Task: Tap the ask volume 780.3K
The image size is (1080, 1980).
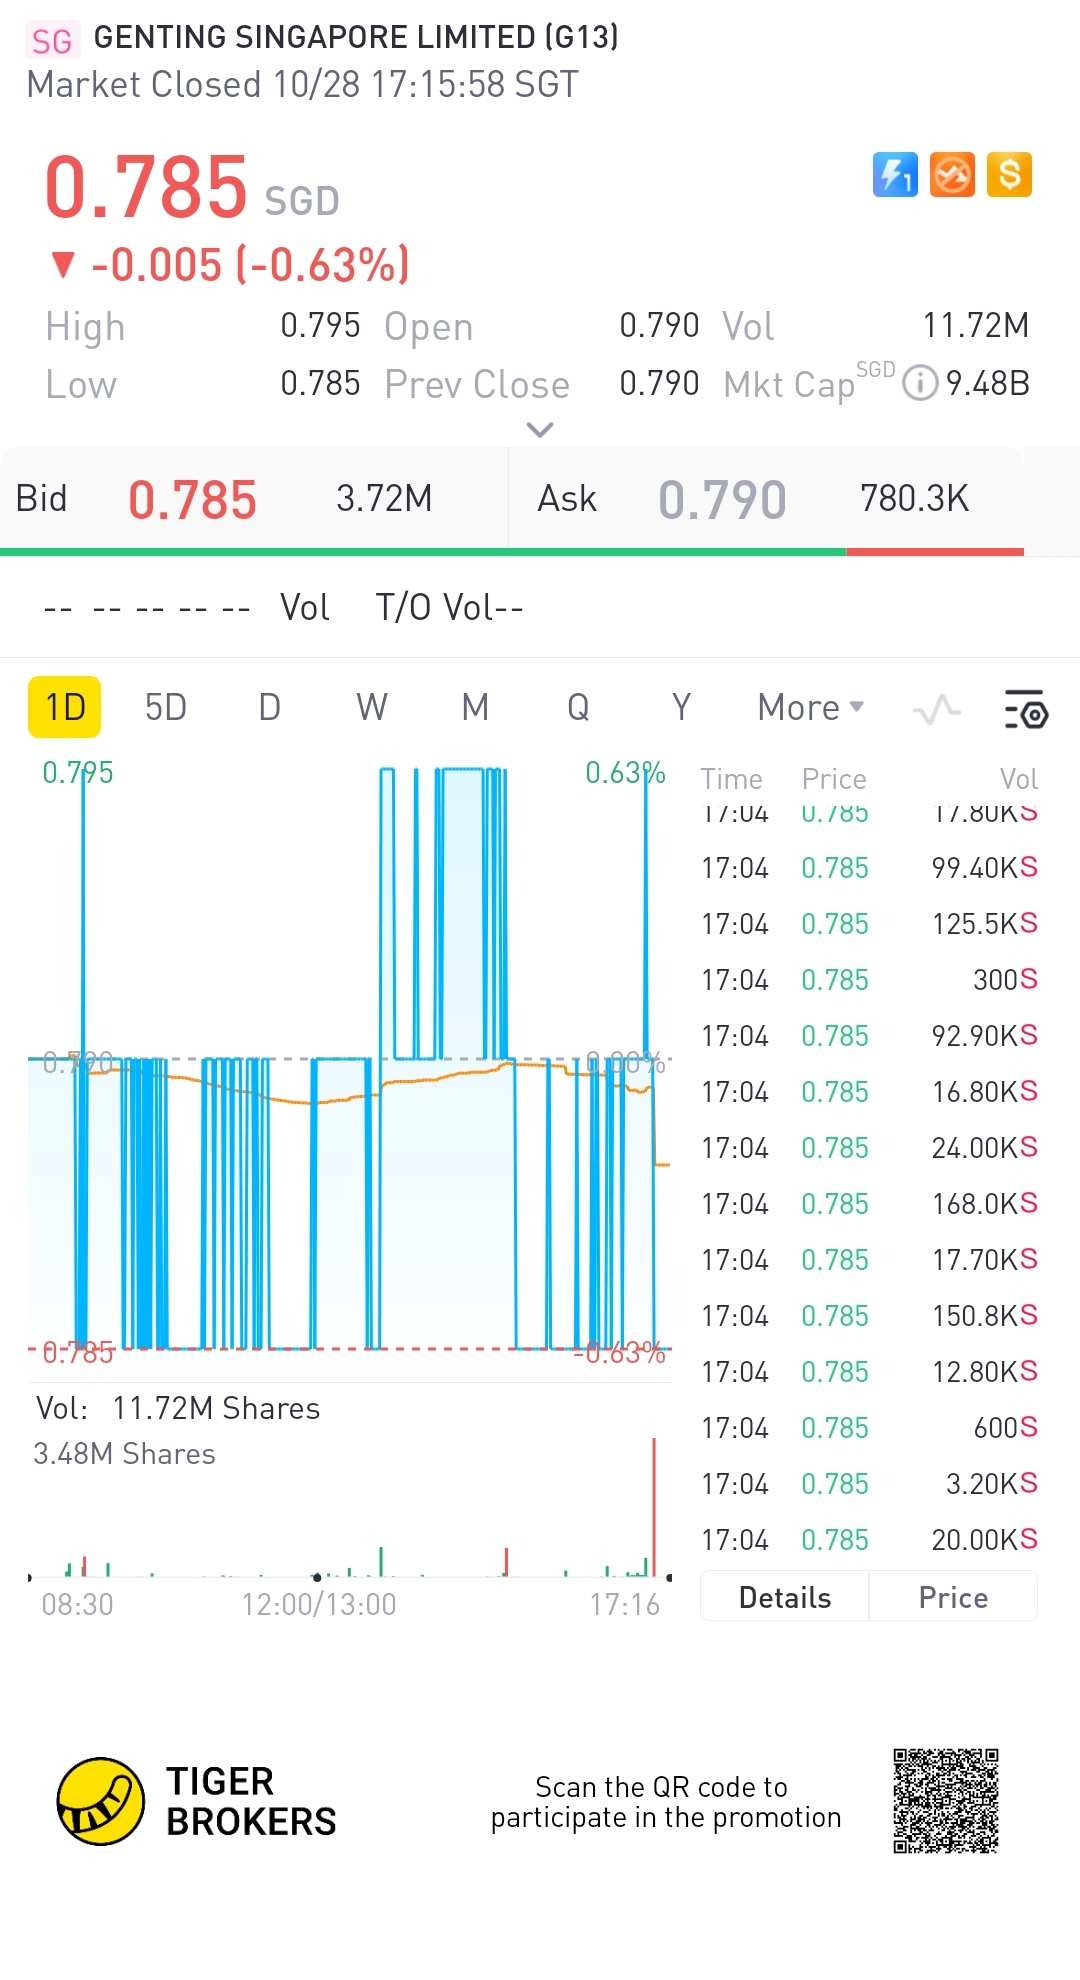Action: tap(914, 498)
